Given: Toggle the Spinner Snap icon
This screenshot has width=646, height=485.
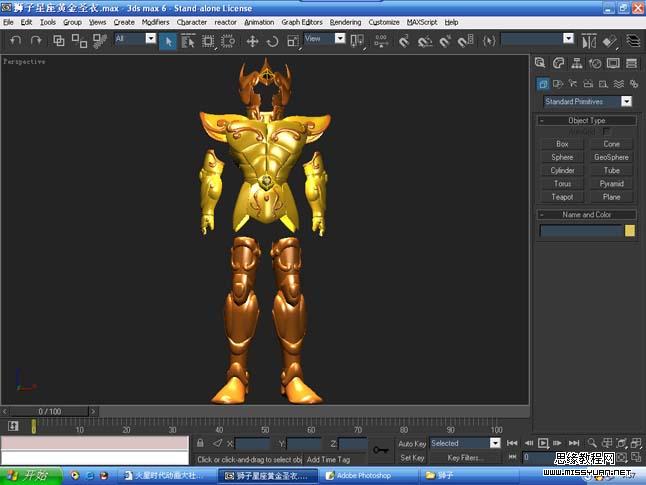Looking at the screenshot, I should click(x=466, y=41).
